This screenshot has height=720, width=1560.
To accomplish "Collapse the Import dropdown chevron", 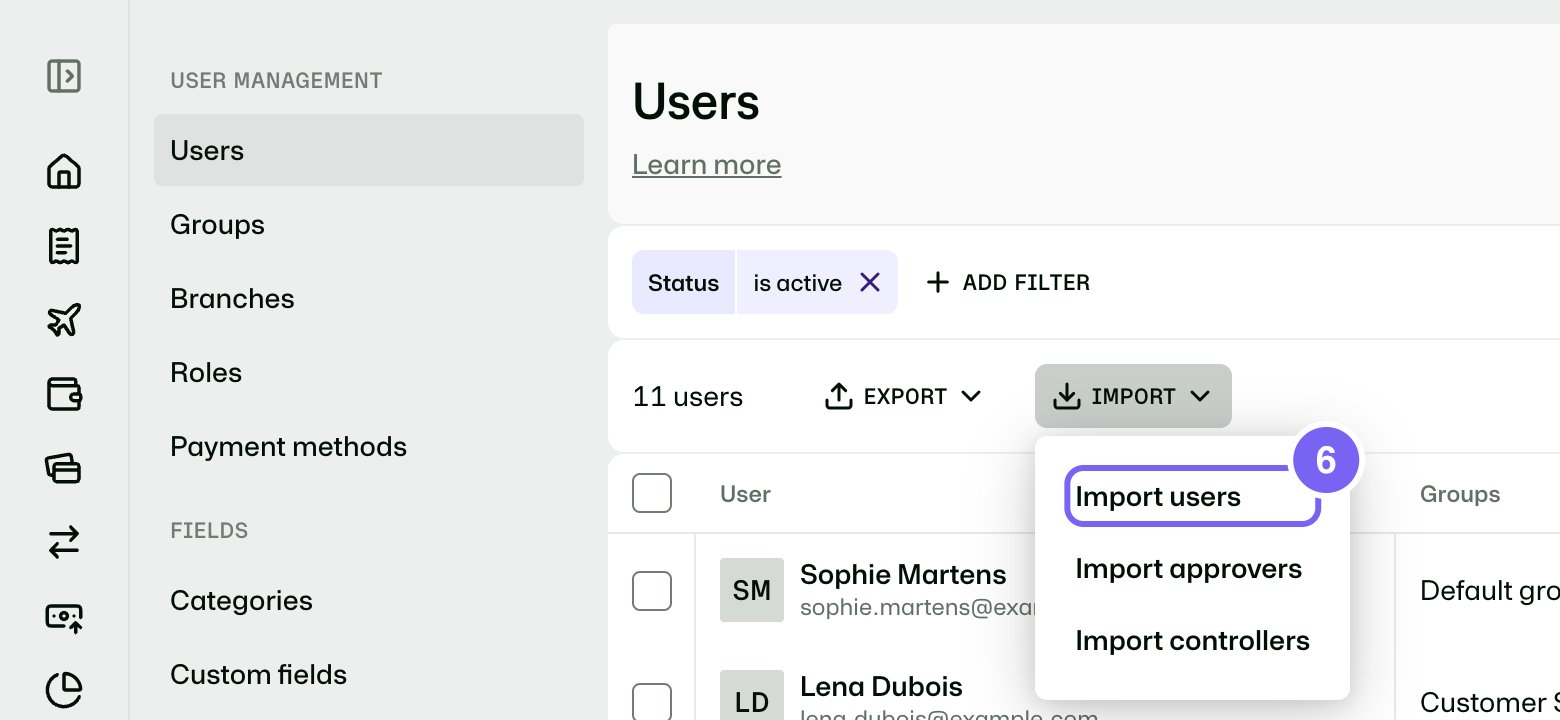I will coord(1200,397).
